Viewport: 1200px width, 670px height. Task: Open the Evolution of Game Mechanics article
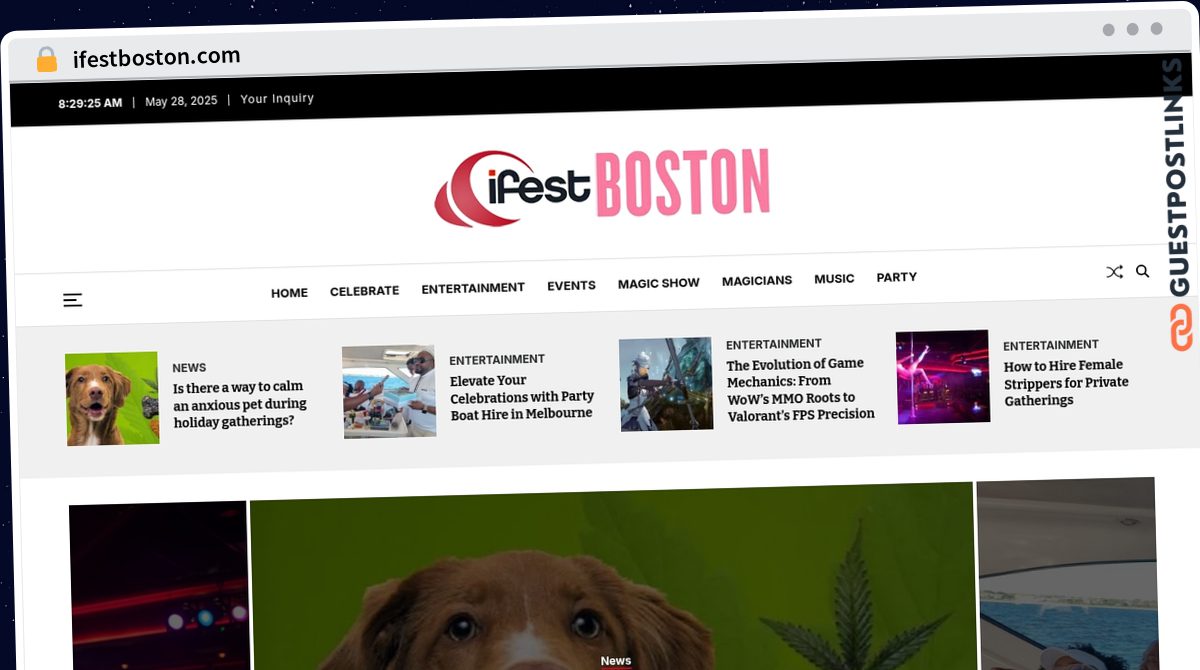point(800,389)
